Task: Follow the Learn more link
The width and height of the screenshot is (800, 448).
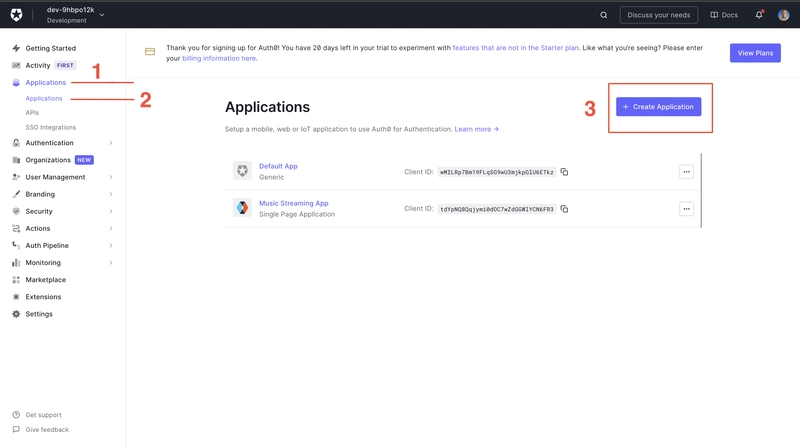Action: tap(476, 129)
